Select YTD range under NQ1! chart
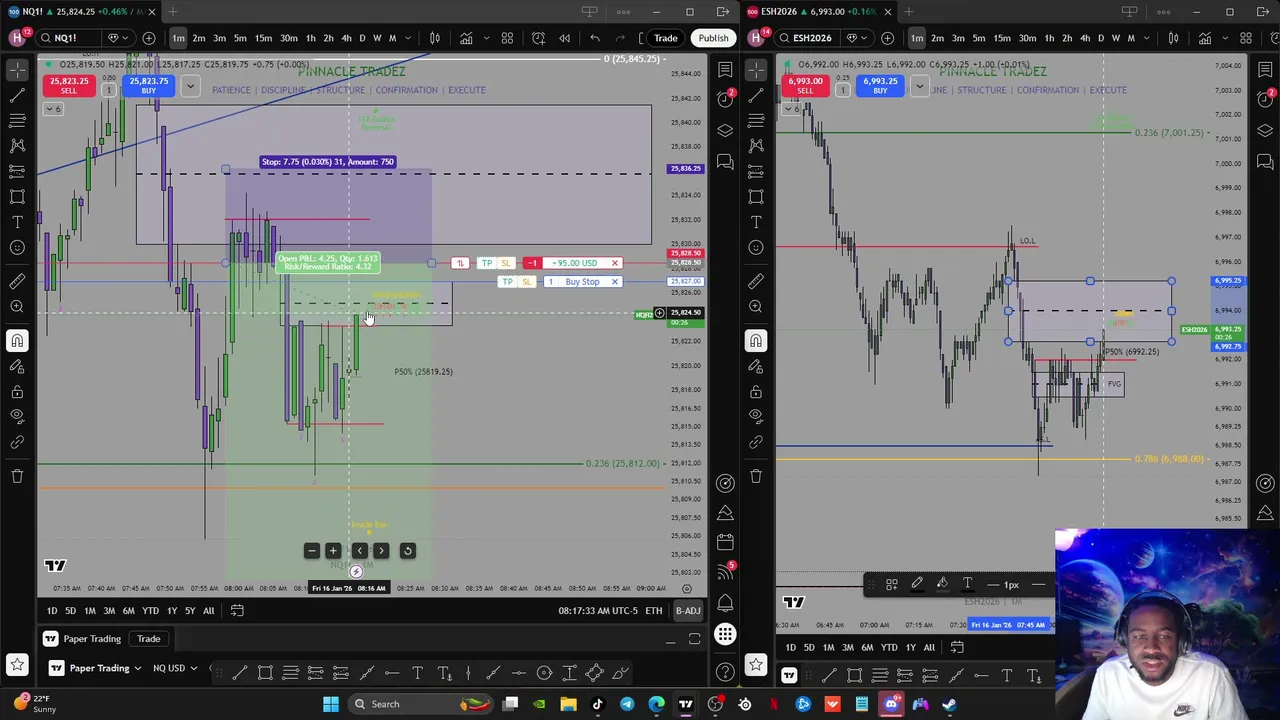The image size is (1280, 720). click(150, 610)
